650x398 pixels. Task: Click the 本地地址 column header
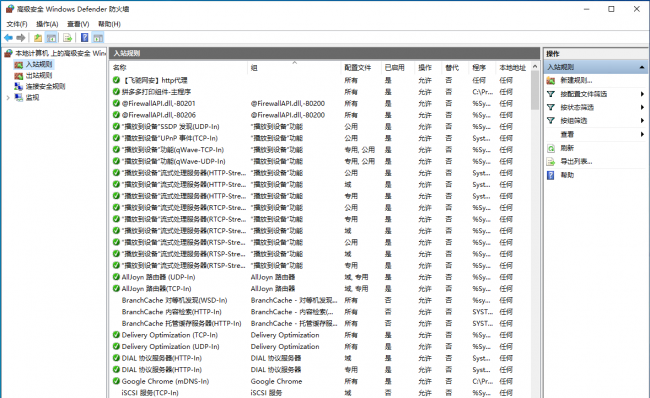point(513,68)
